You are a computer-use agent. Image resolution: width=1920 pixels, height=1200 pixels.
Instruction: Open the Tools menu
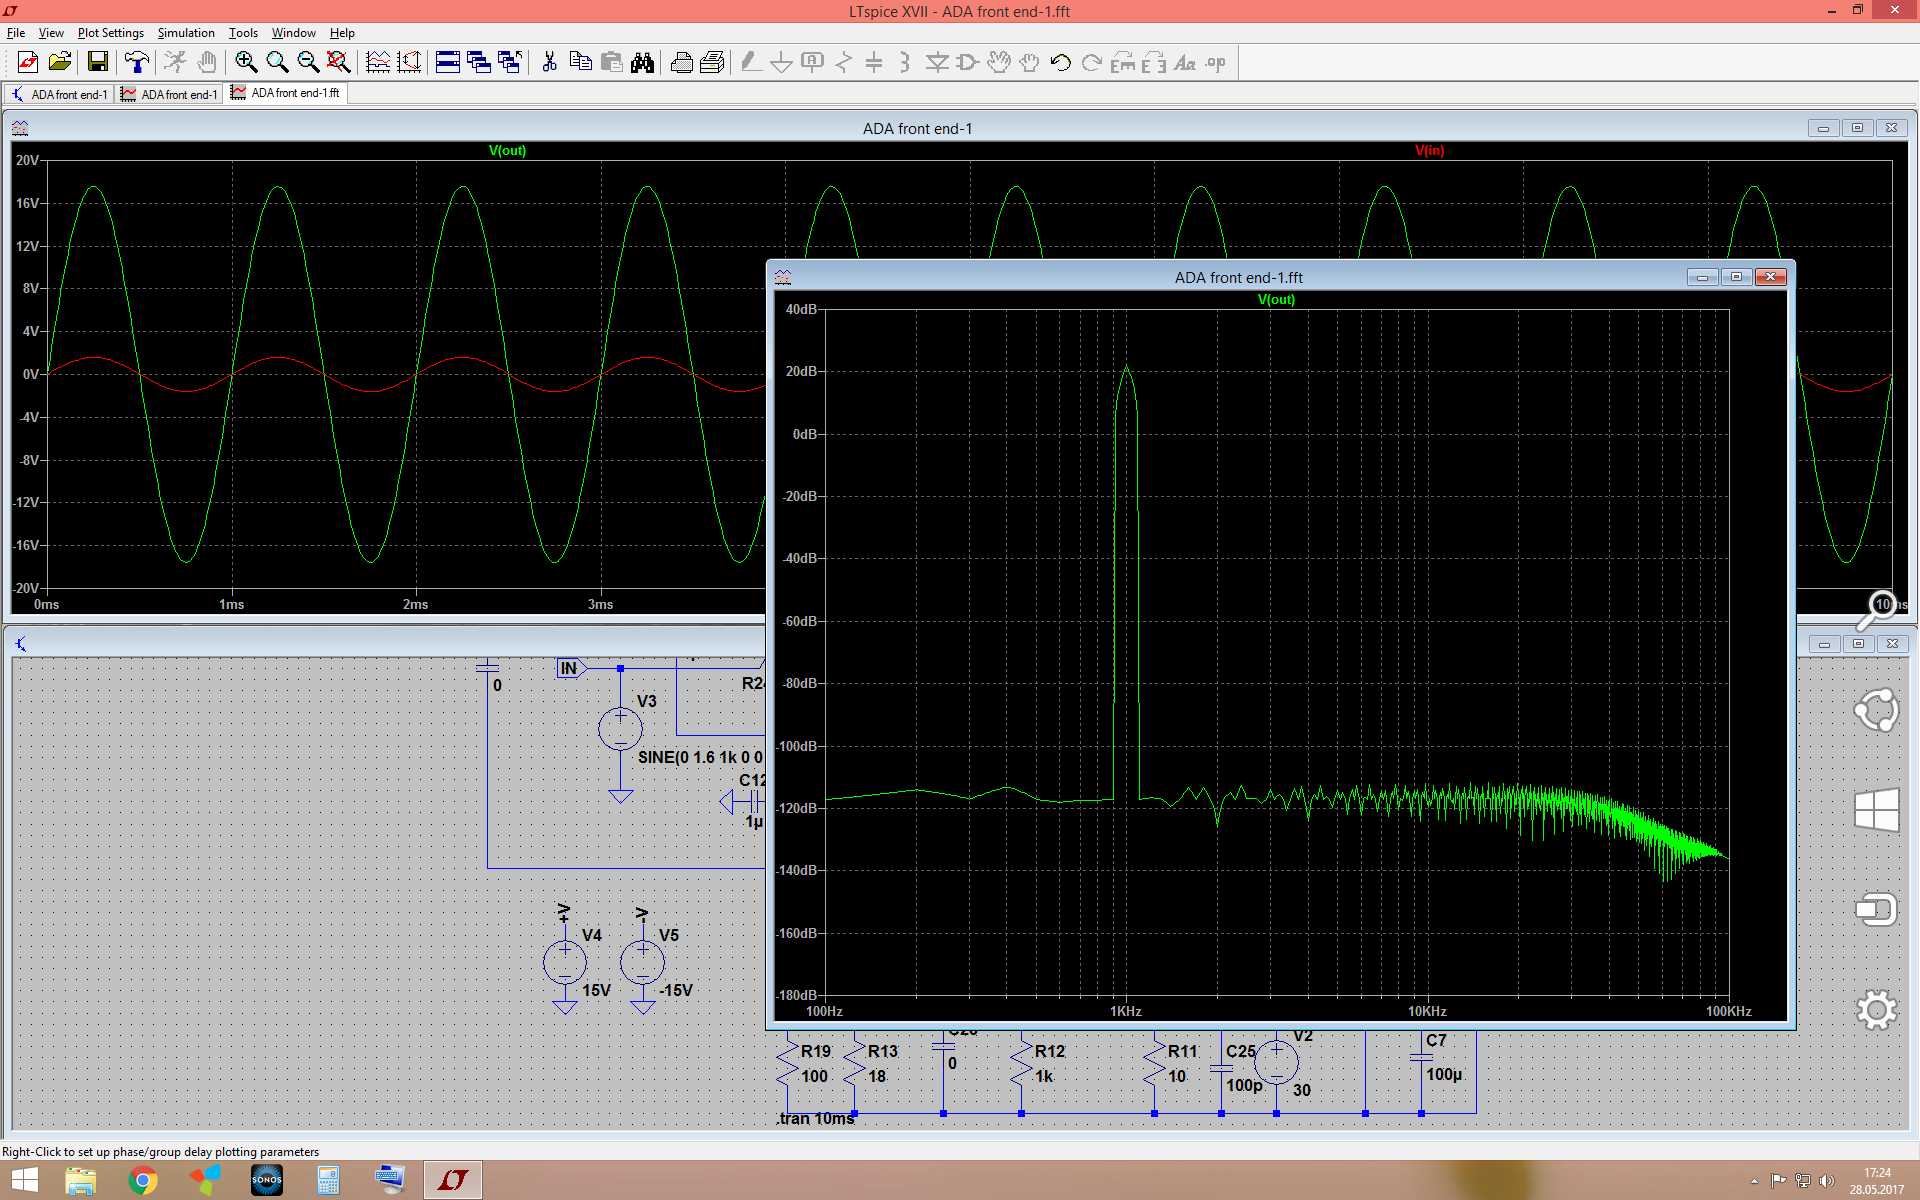coord(243,33)
